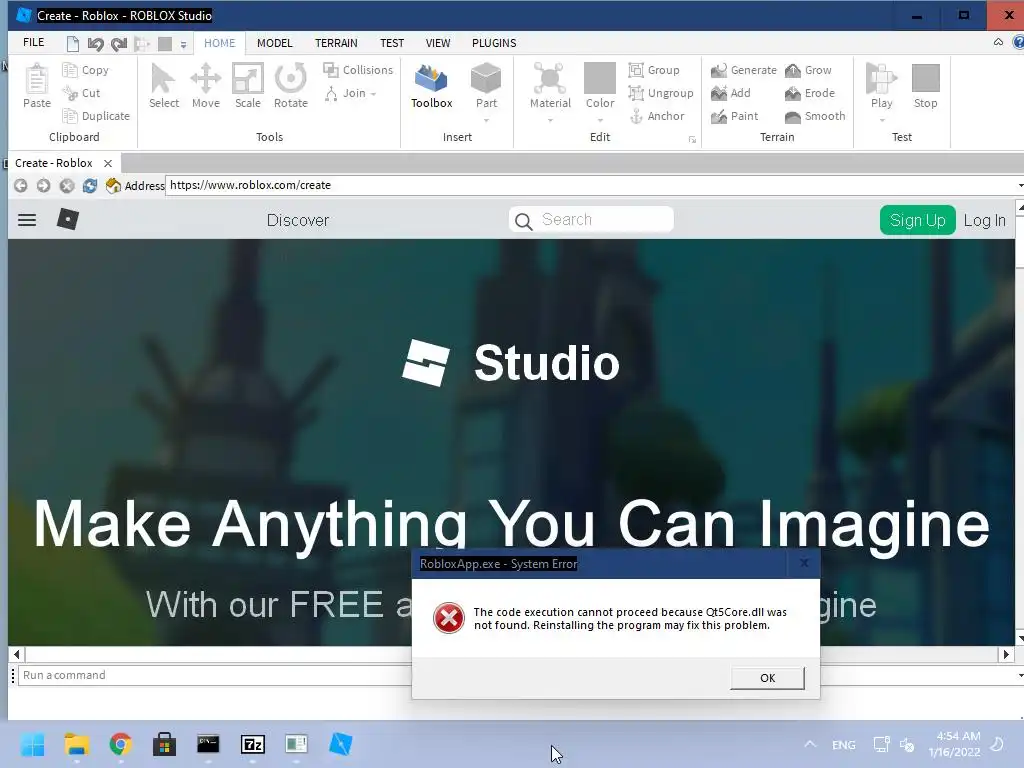Click Paint terrain tool
Viewport: 1024px width, 768px height.
point(735,116)
